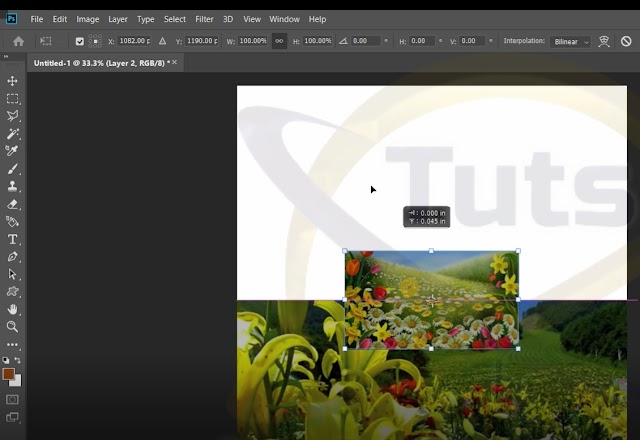Select the Hand tool
640x440 pixels.
(x=12, y=309)
